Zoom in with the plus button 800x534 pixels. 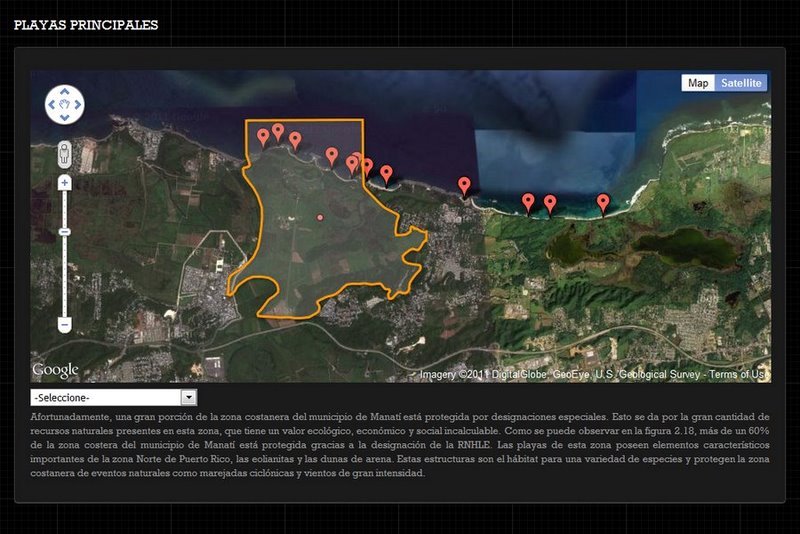point(65,183)
